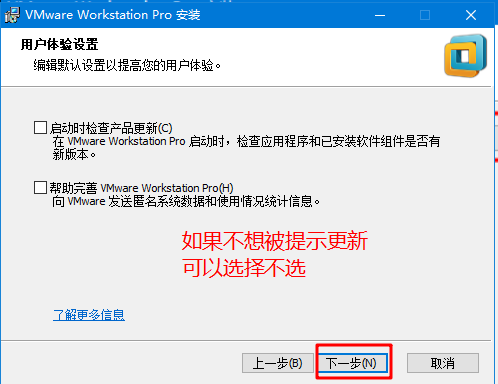
Task: Click the VMware Workstation logo icon
Action: click(x=465, y=56)
